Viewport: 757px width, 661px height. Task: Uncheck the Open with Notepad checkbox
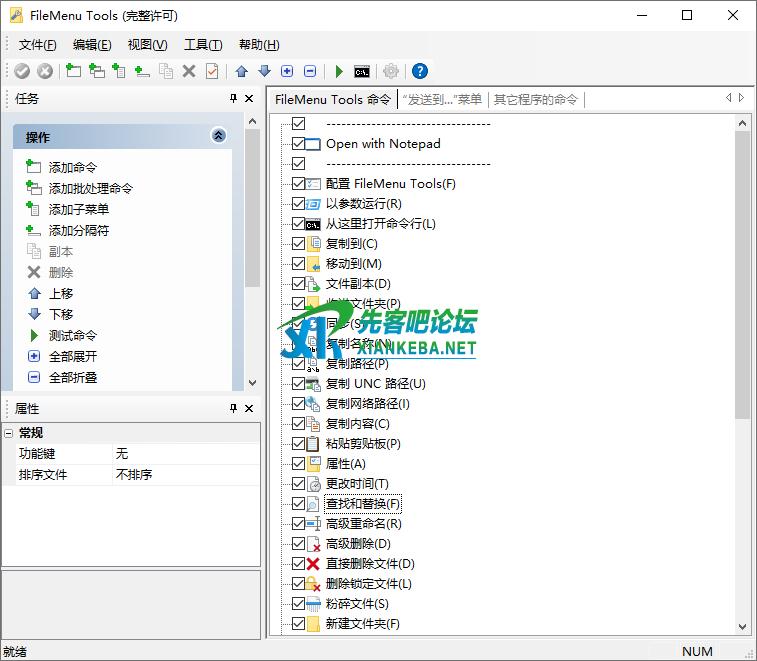pyautogui.click(x=298, y=144)
